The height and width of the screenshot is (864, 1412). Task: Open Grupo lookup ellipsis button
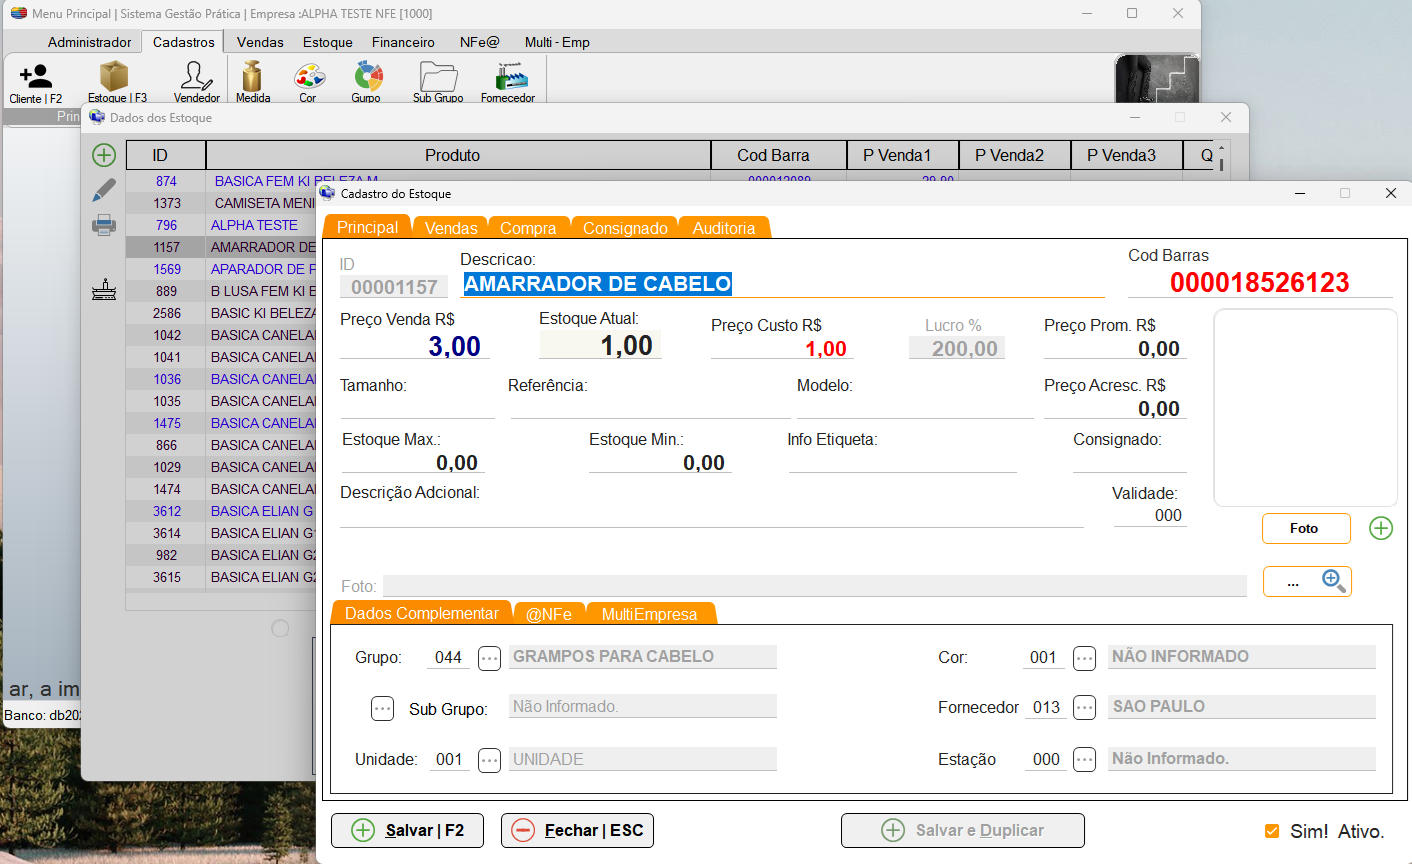point(489,658)
